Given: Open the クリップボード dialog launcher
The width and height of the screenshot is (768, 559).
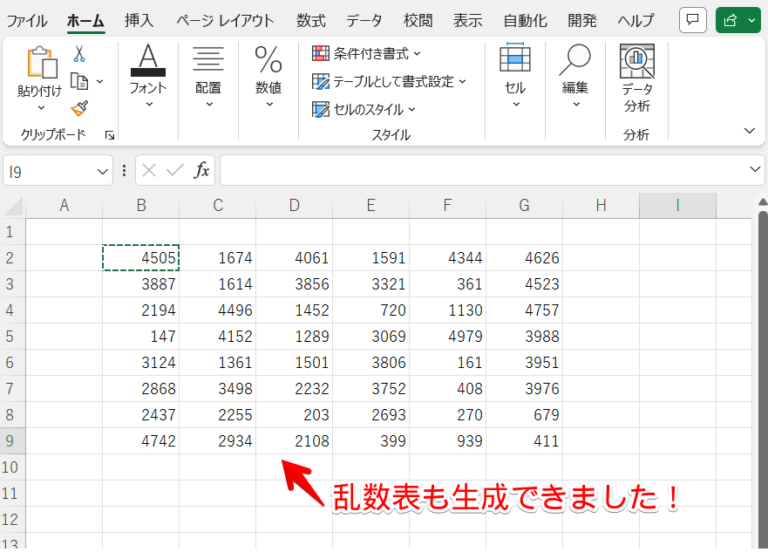Looking at the screenshot, I should coord(110,135).
